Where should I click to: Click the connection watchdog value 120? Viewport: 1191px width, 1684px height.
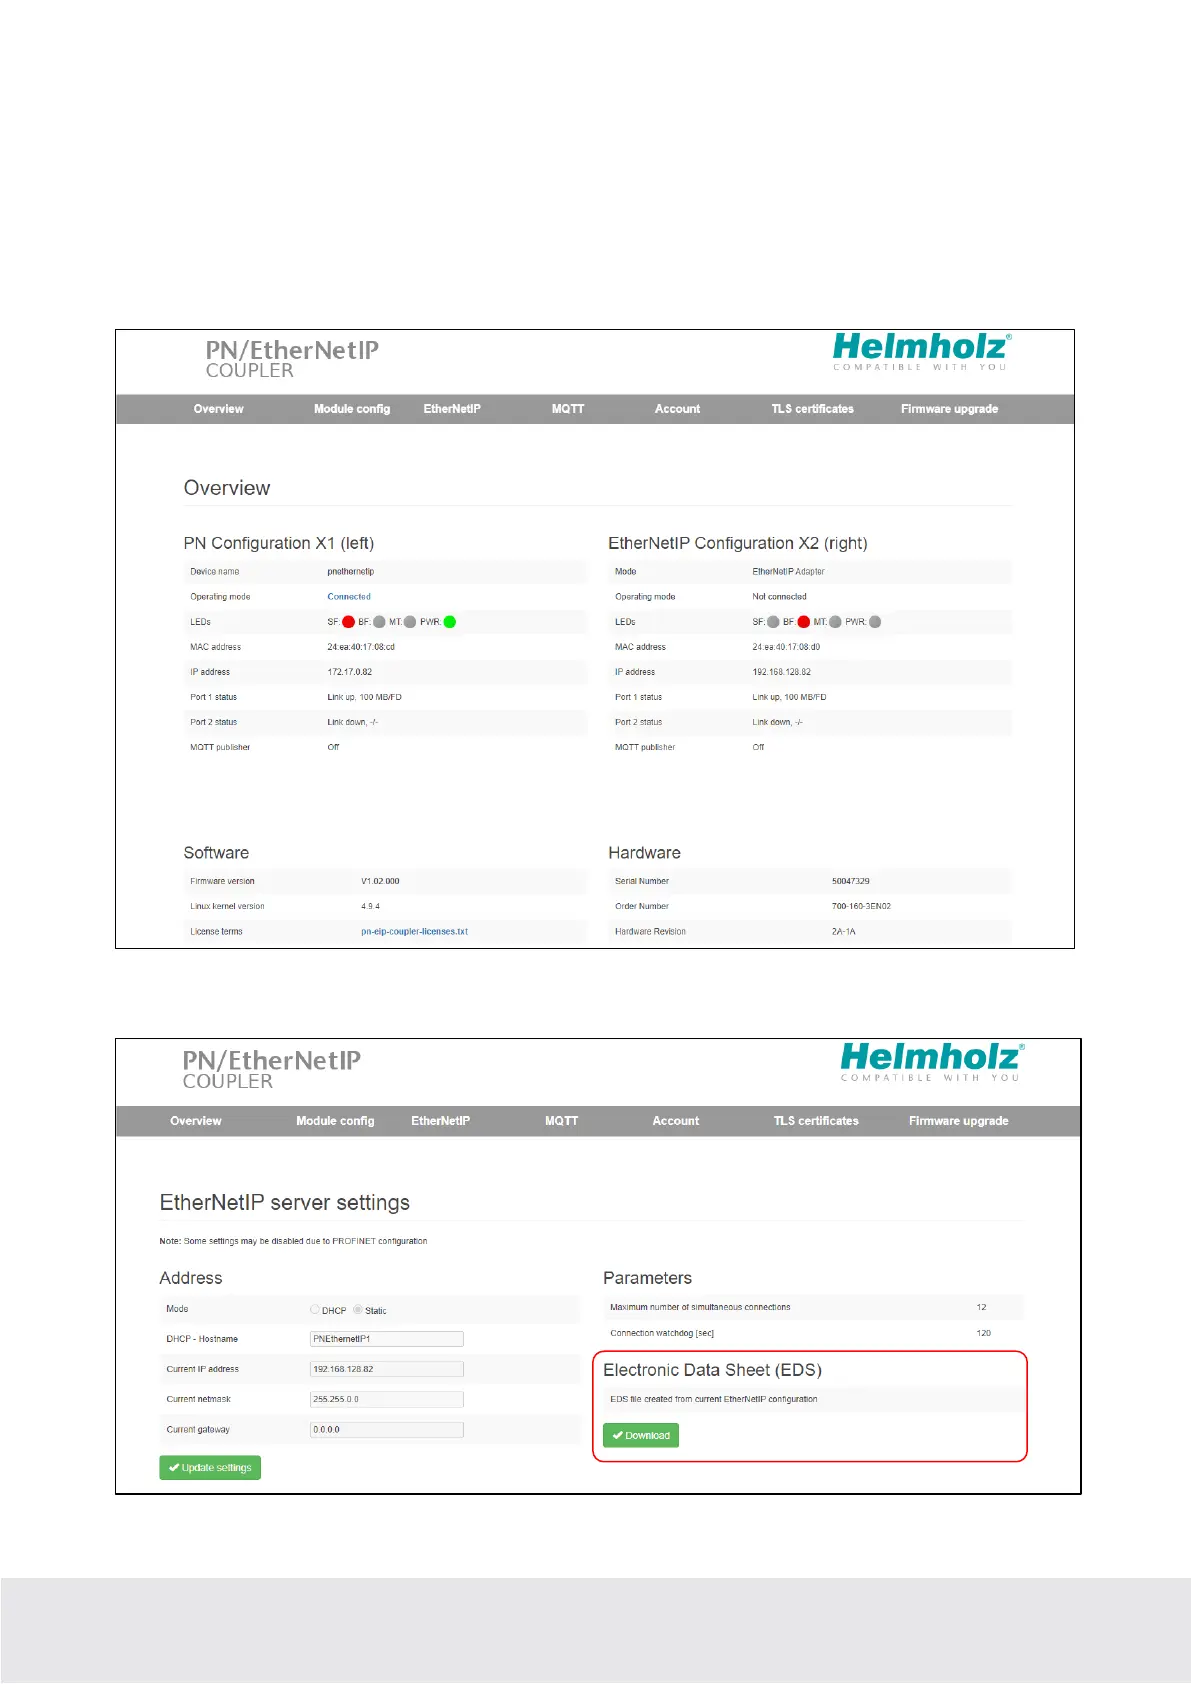(x=983, y=1333)
